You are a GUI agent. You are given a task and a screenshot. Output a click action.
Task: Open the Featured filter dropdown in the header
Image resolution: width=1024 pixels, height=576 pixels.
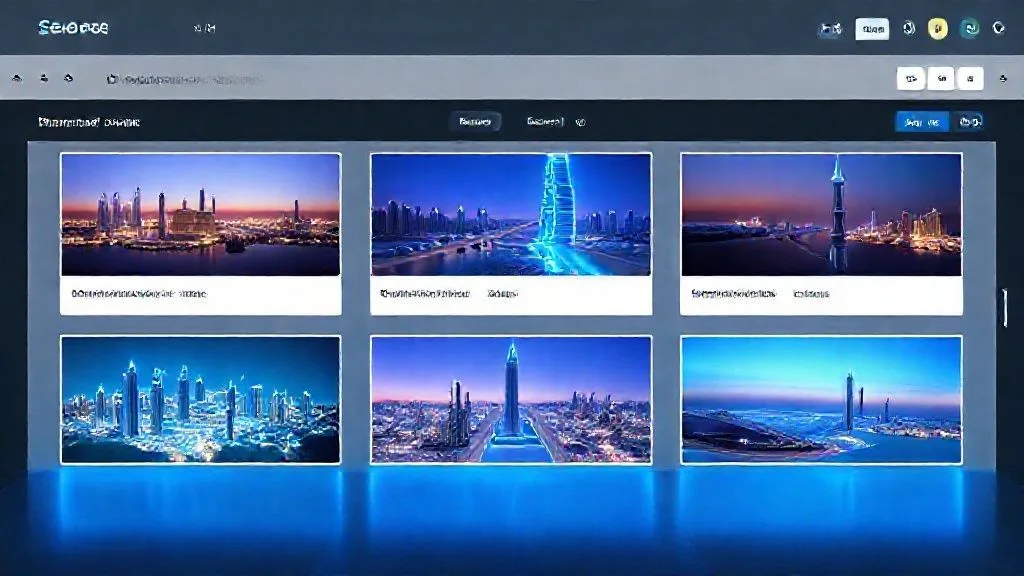click(475, 120)
